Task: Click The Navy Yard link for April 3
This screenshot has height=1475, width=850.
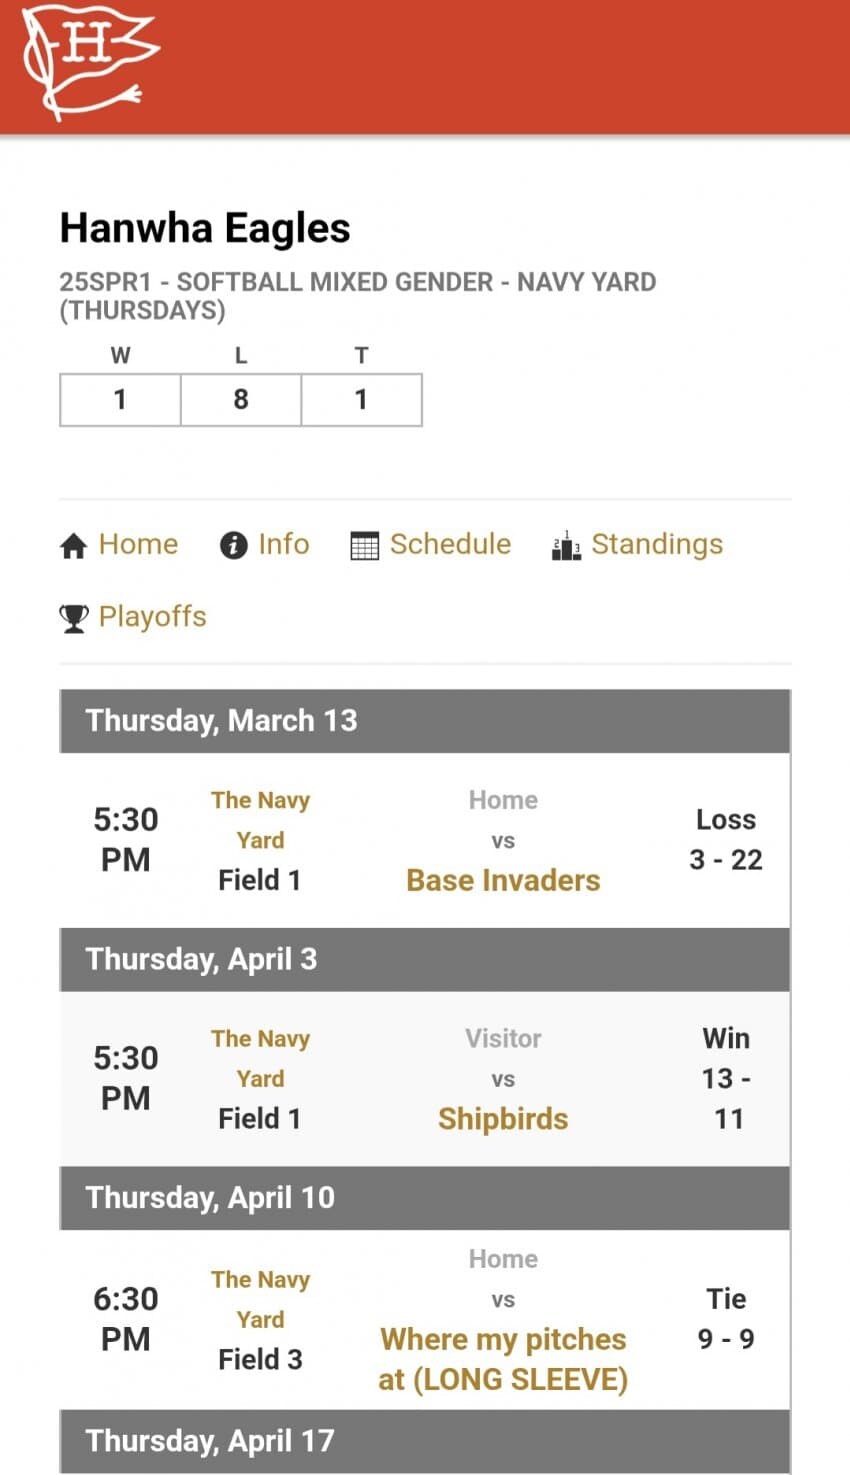Action: (260, 1058)
